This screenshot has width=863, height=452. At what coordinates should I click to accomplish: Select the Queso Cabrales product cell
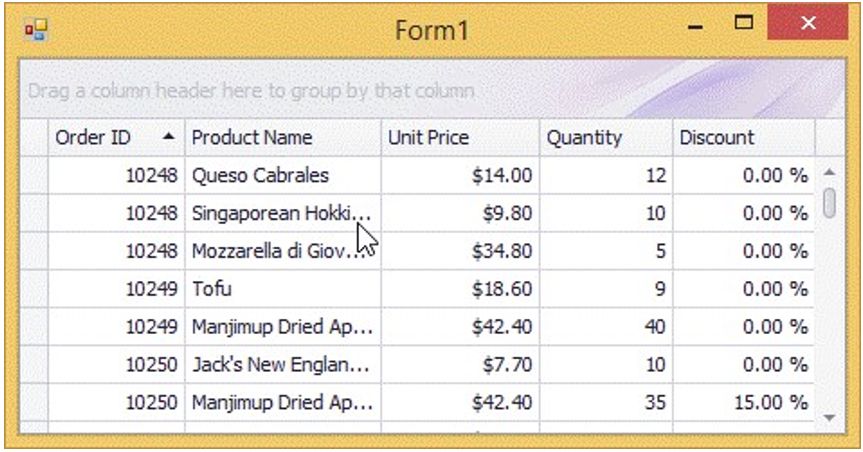click(x=283, y=176)
